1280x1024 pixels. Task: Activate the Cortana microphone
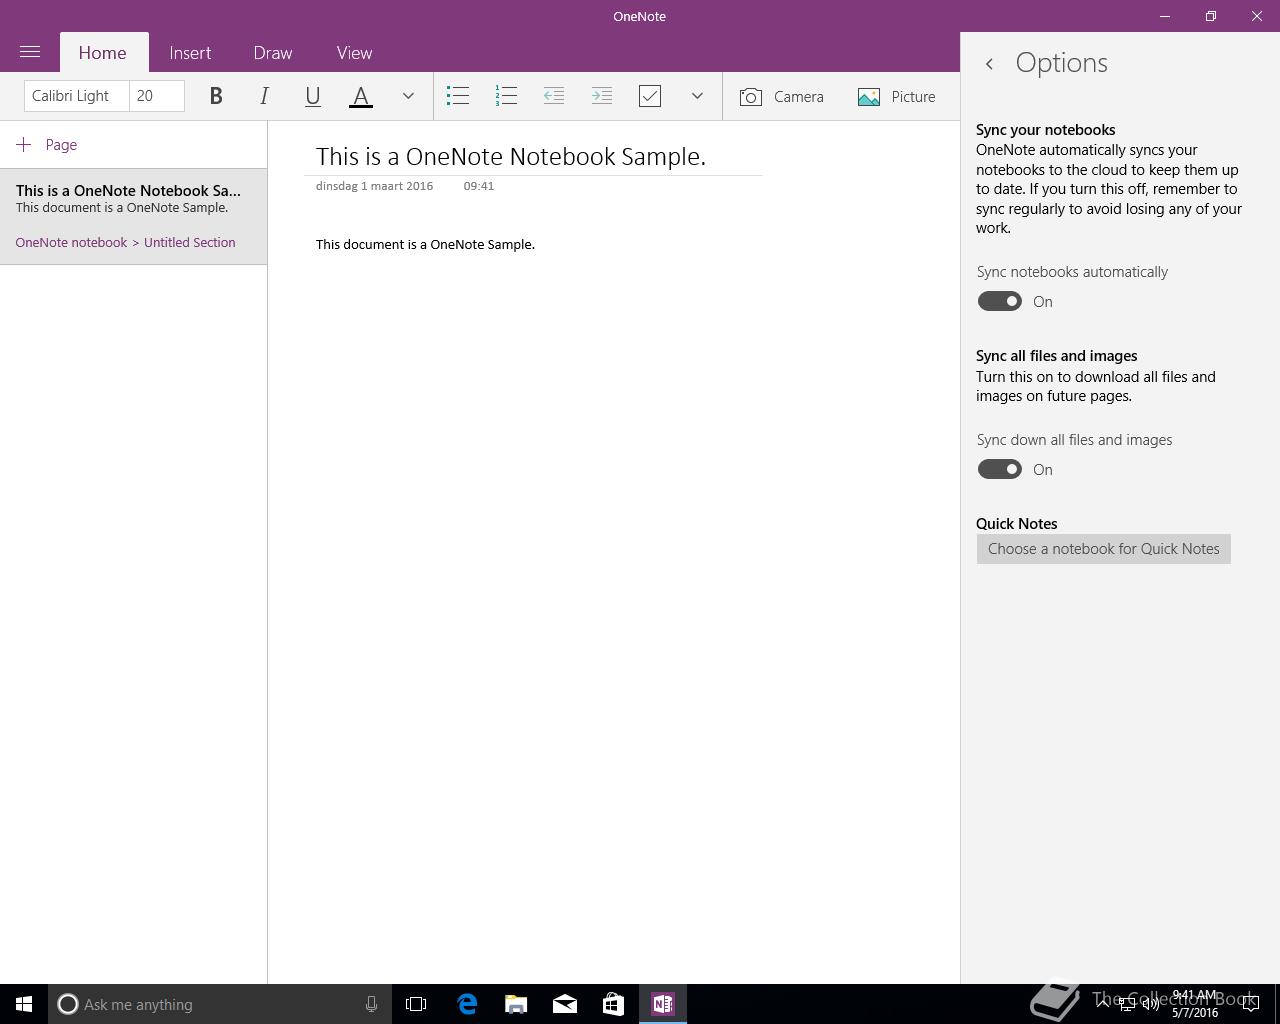pyautogui.click(x=371, y=1004)
